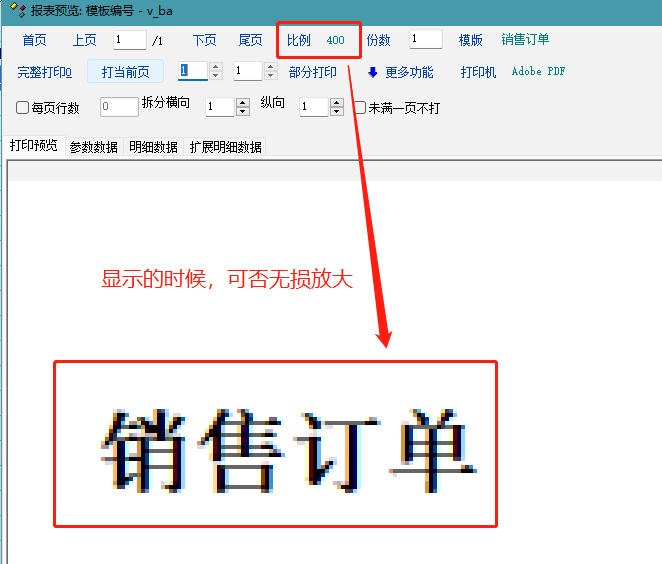662x564 pixels.
Task: Select the 扩展明细数据 tab
Action: (x=226, y=147)
